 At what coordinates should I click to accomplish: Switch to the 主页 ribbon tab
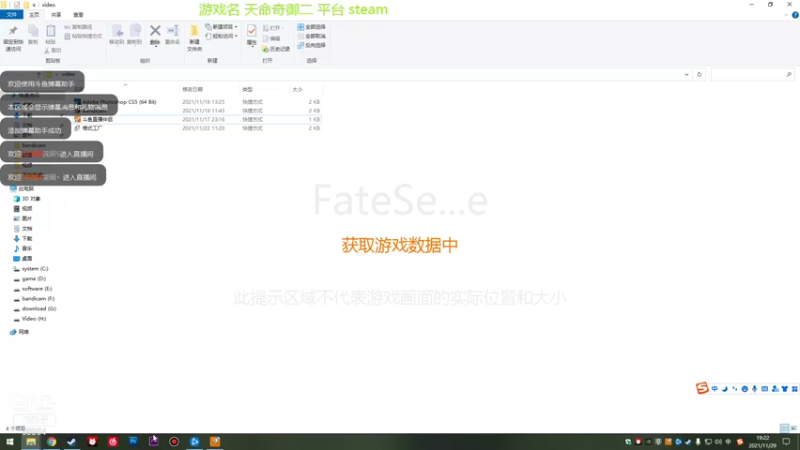pos(34,15)
